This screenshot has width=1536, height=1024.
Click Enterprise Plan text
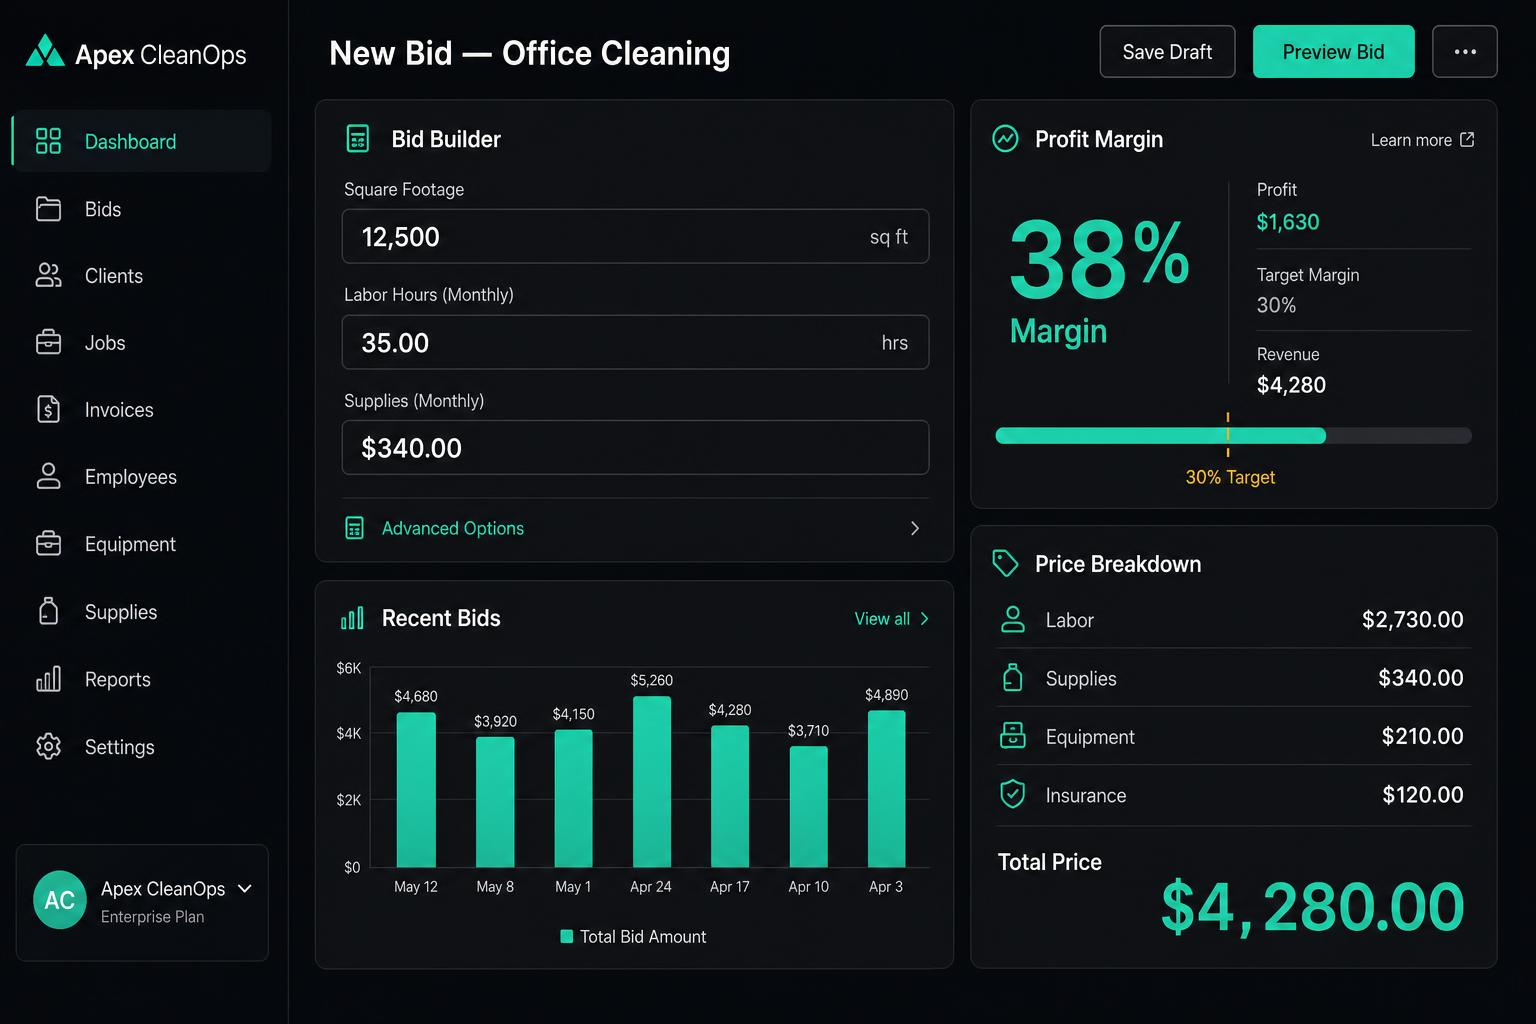tap(152, 916)
